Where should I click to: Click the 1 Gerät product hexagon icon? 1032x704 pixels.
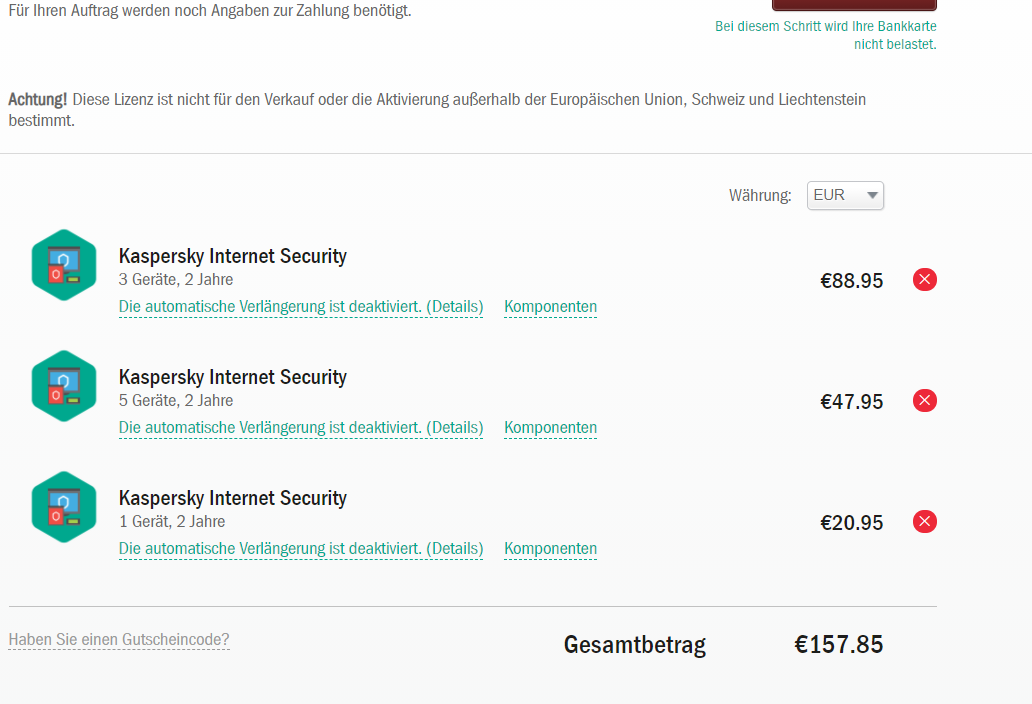[x=64, y=507]
